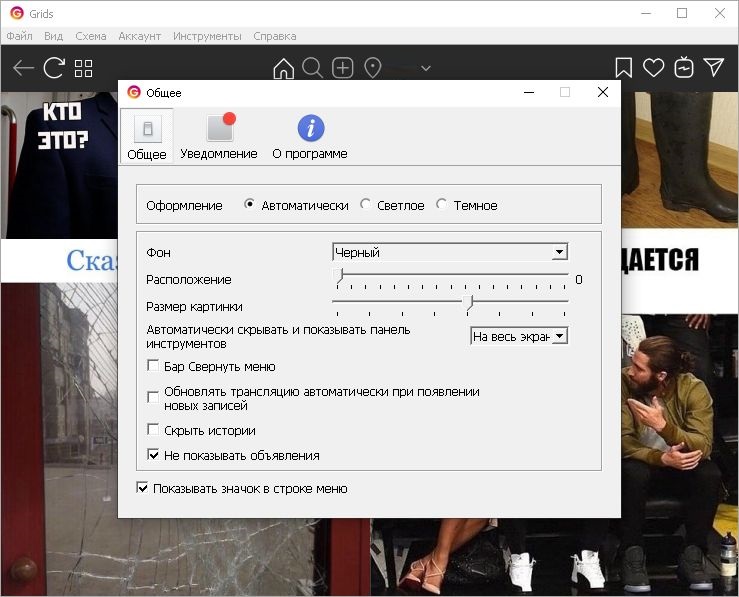This screenshot has height=597, width=739.
Task: Open the Home feed icon
Action: click(x=283, y=68)
